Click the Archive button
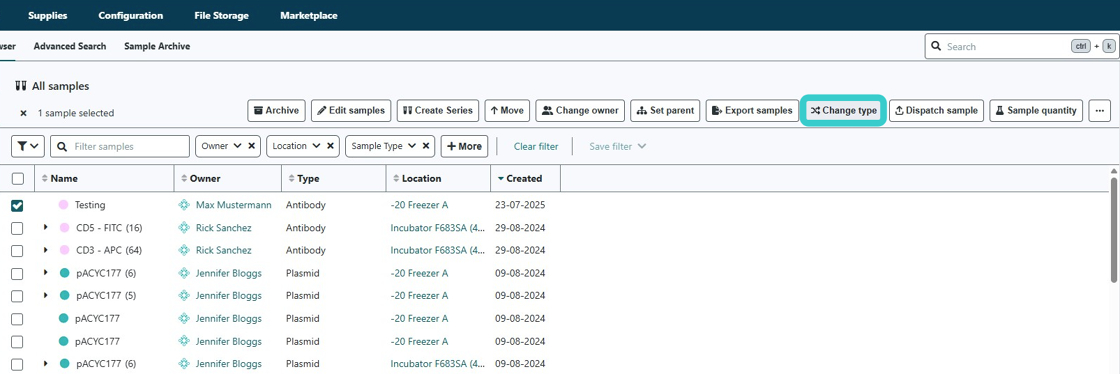The image size is (1120, 374). [276, 111]
